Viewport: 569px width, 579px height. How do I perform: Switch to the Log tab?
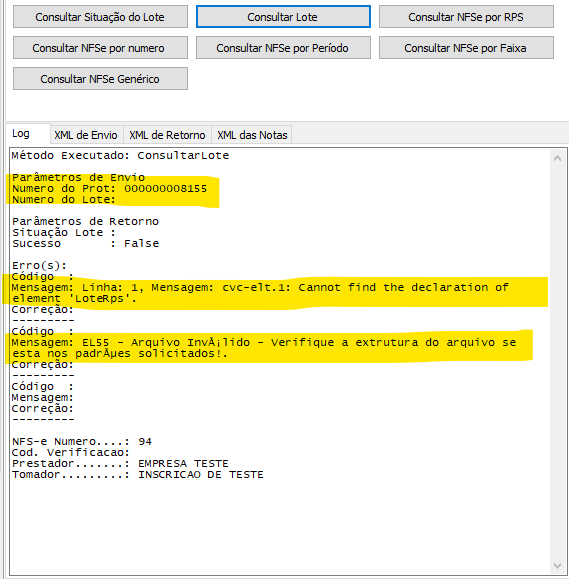pyautogui.click(x=21, y=134)
